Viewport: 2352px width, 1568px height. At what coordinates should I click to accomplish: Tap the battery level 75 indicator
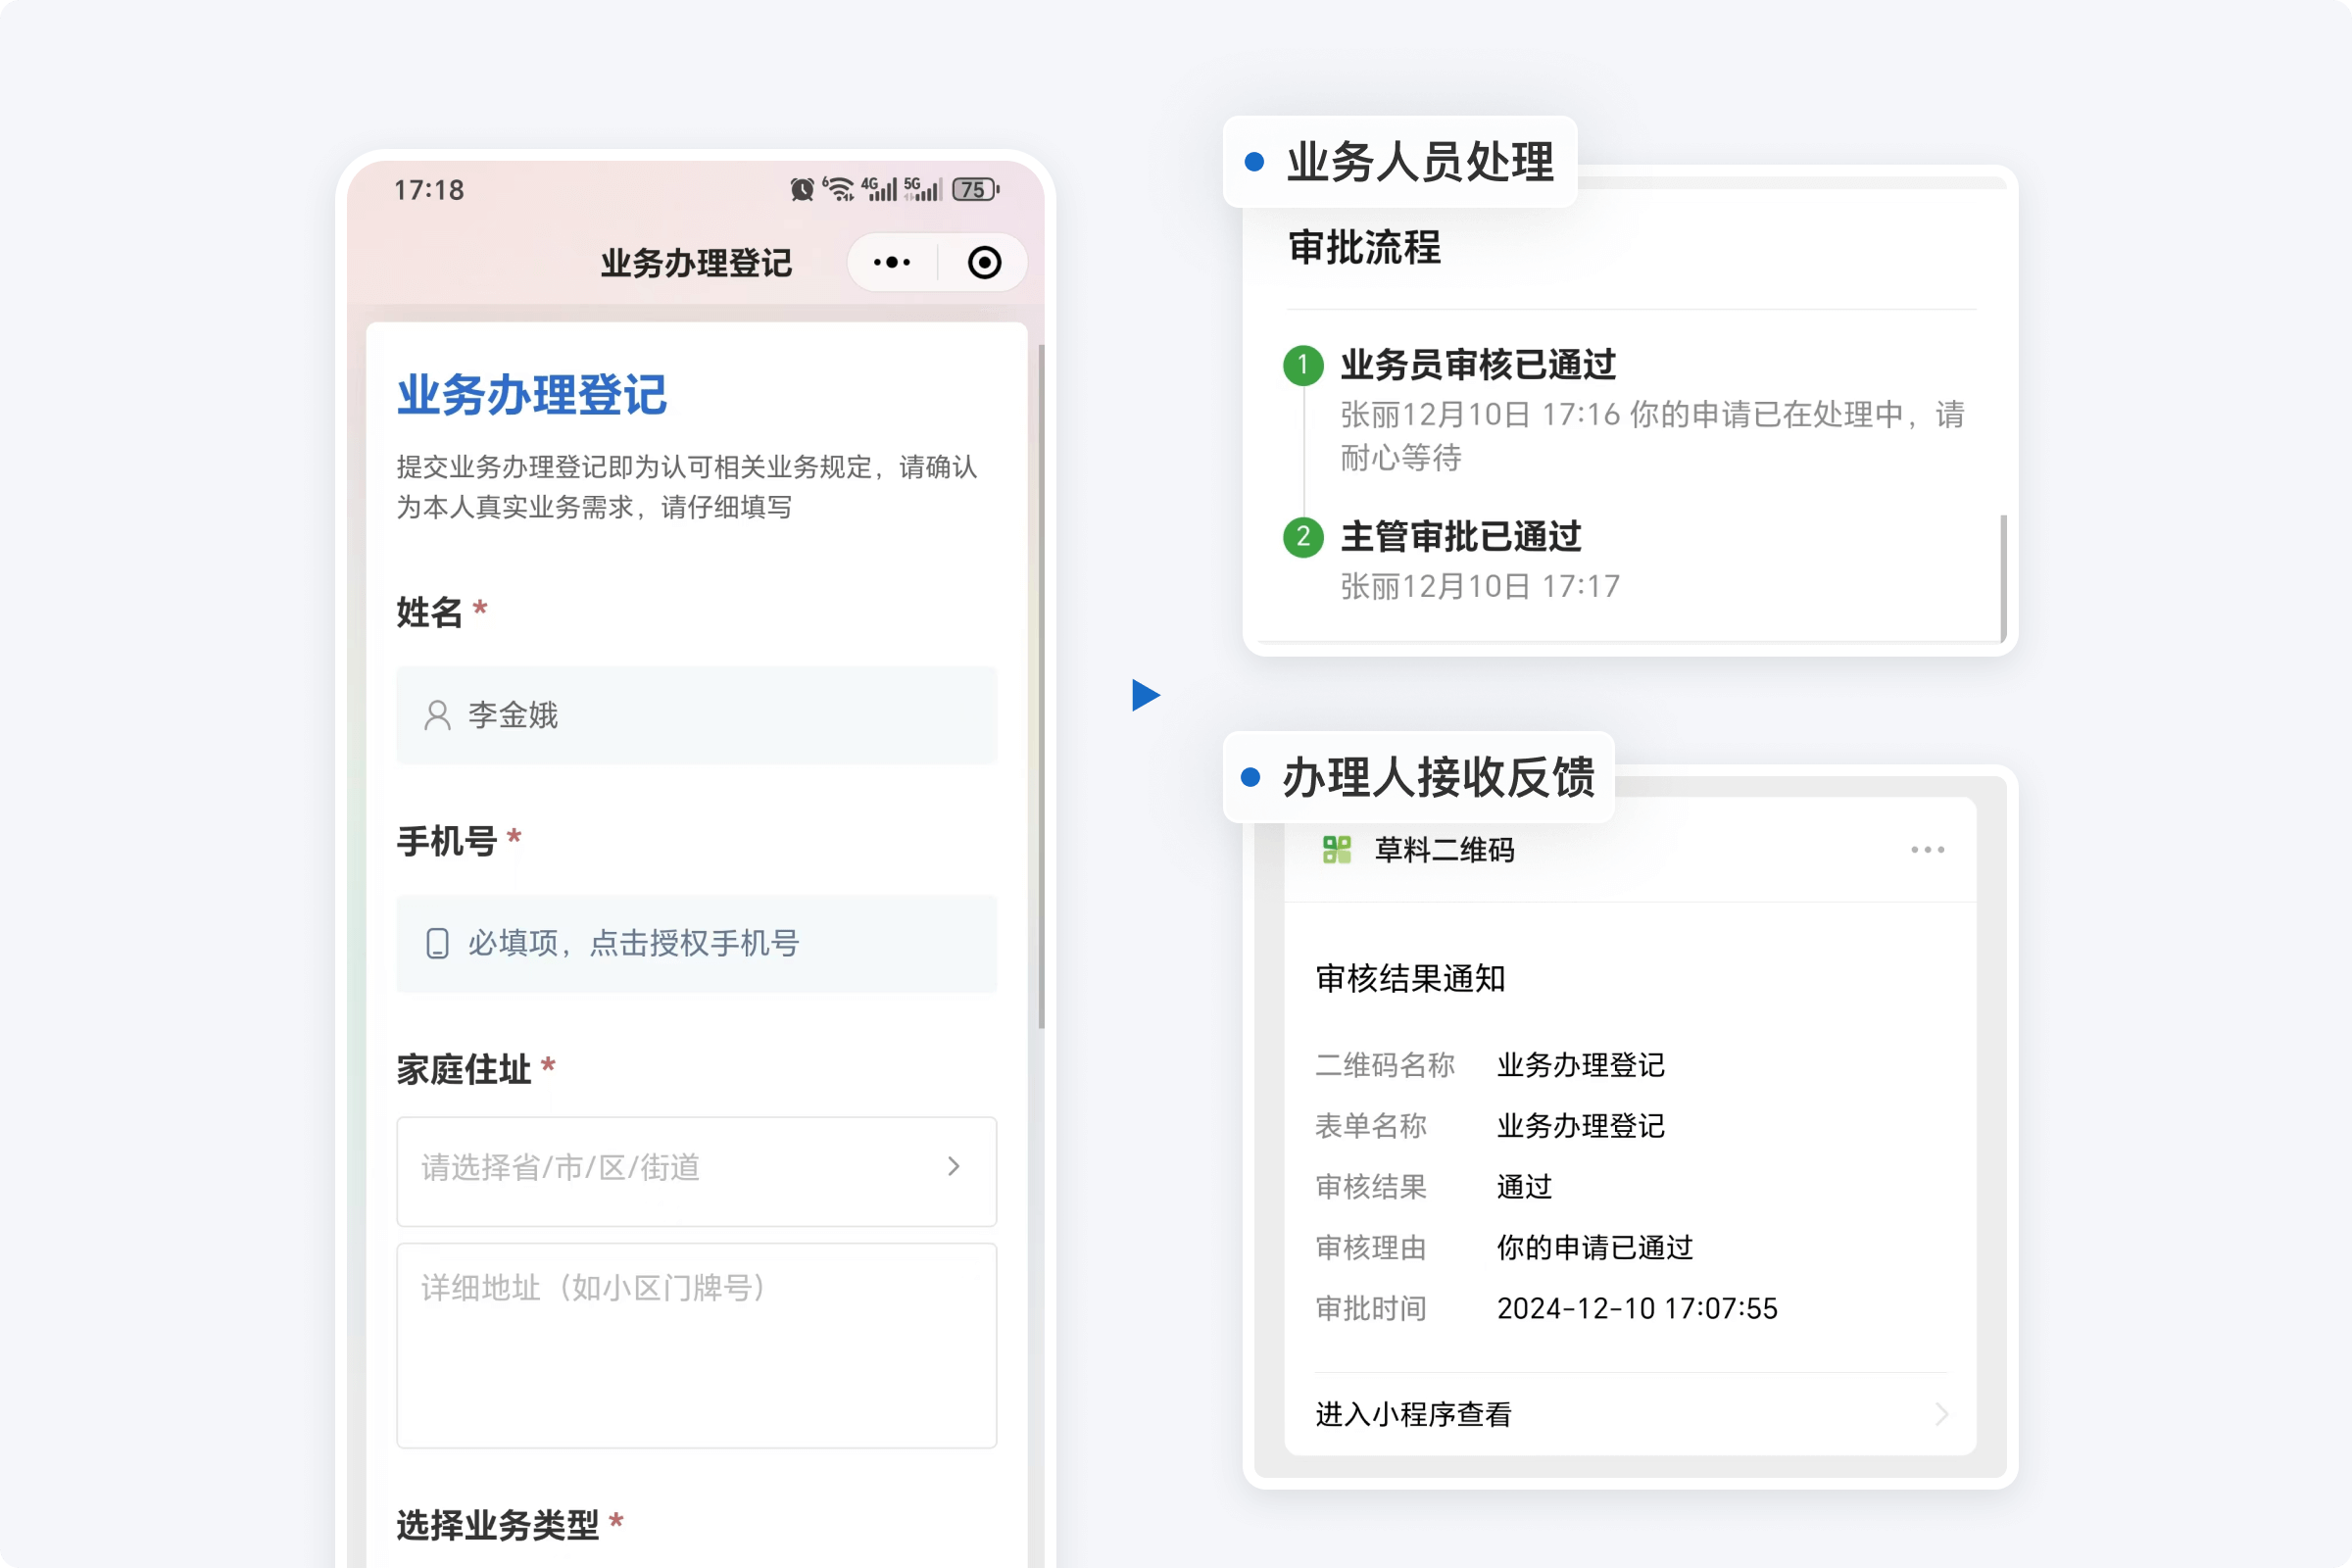coord(975,189)
